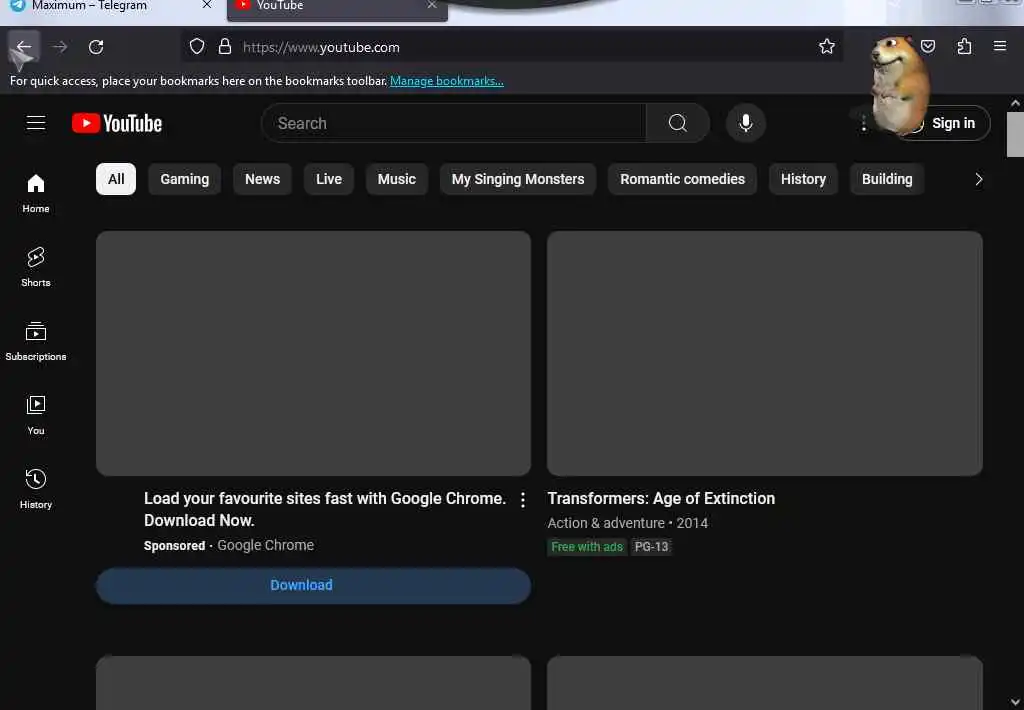Select the Building filter chip
Screen dimensions: 1024x710
887,179
